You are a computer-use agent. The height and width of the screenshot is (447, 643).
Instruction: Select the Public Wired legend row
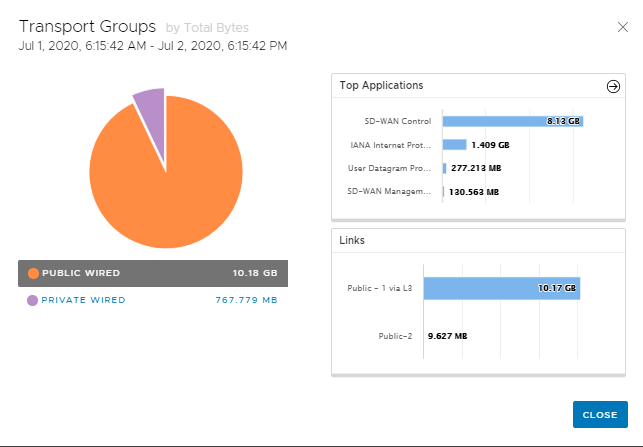point(160,273)
